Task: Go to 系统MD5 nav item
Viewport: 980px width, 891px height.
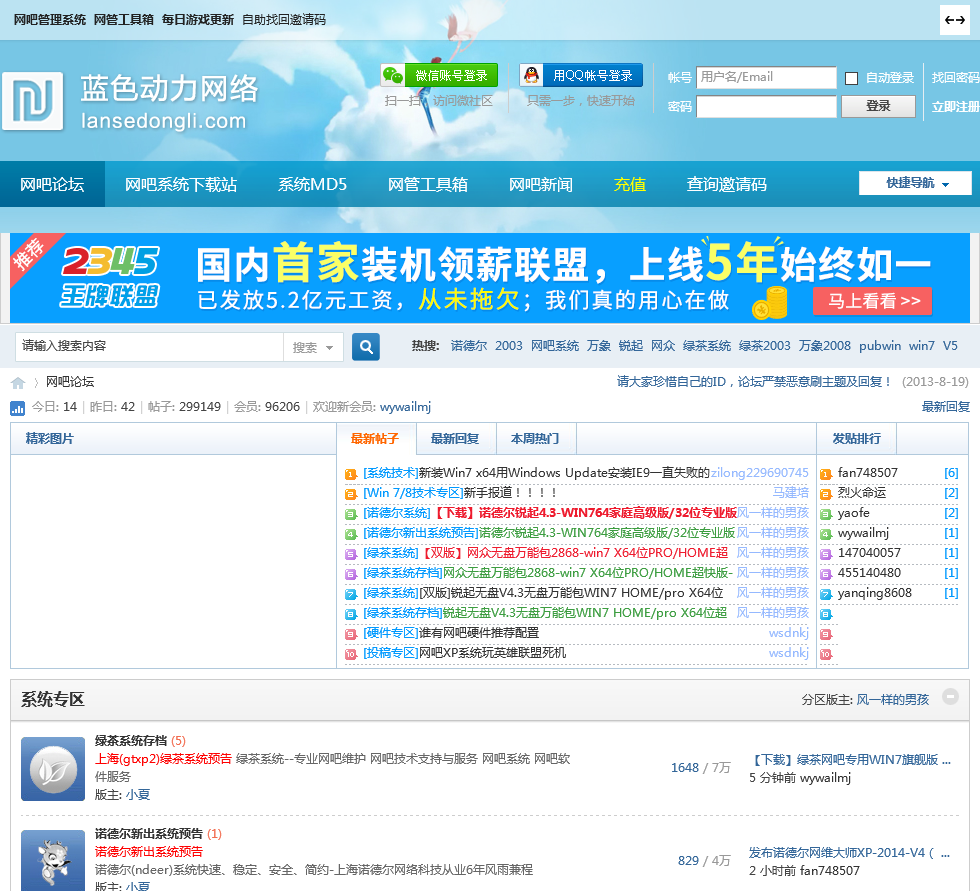Action: [312, 184]
